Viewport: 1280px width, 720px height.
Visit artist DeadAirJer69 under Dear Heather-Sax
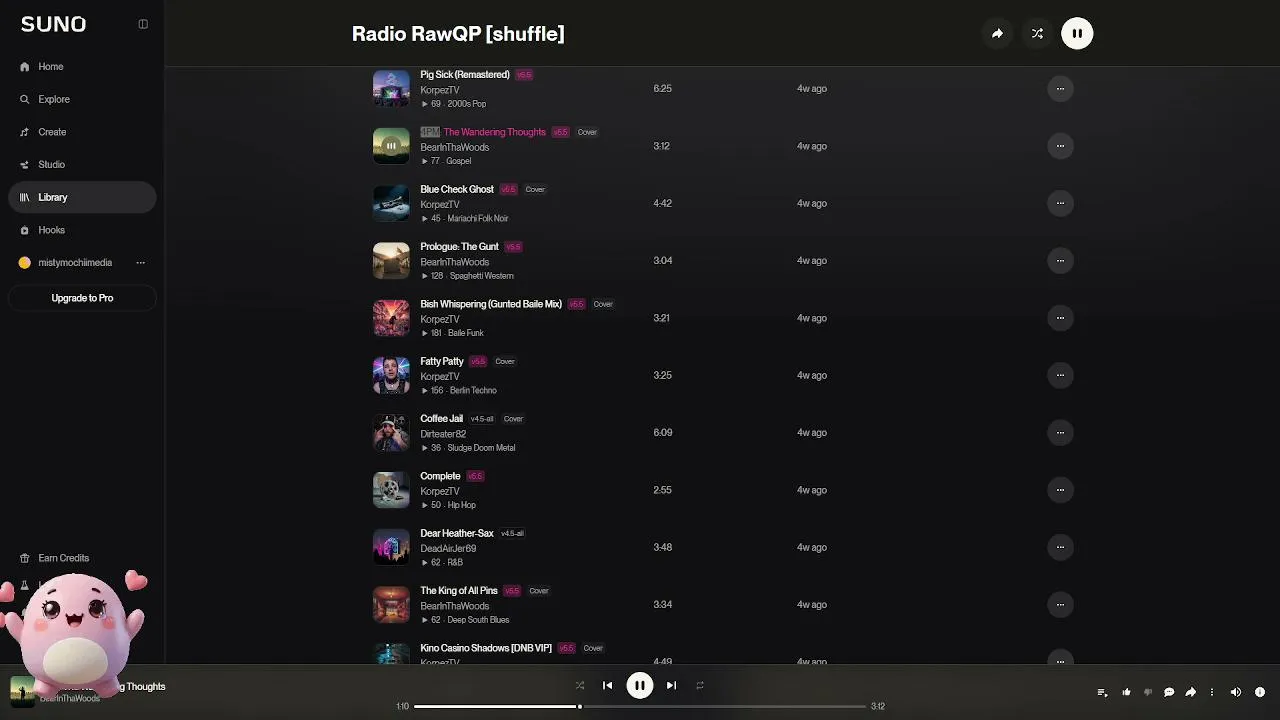(x=448, y=549)
